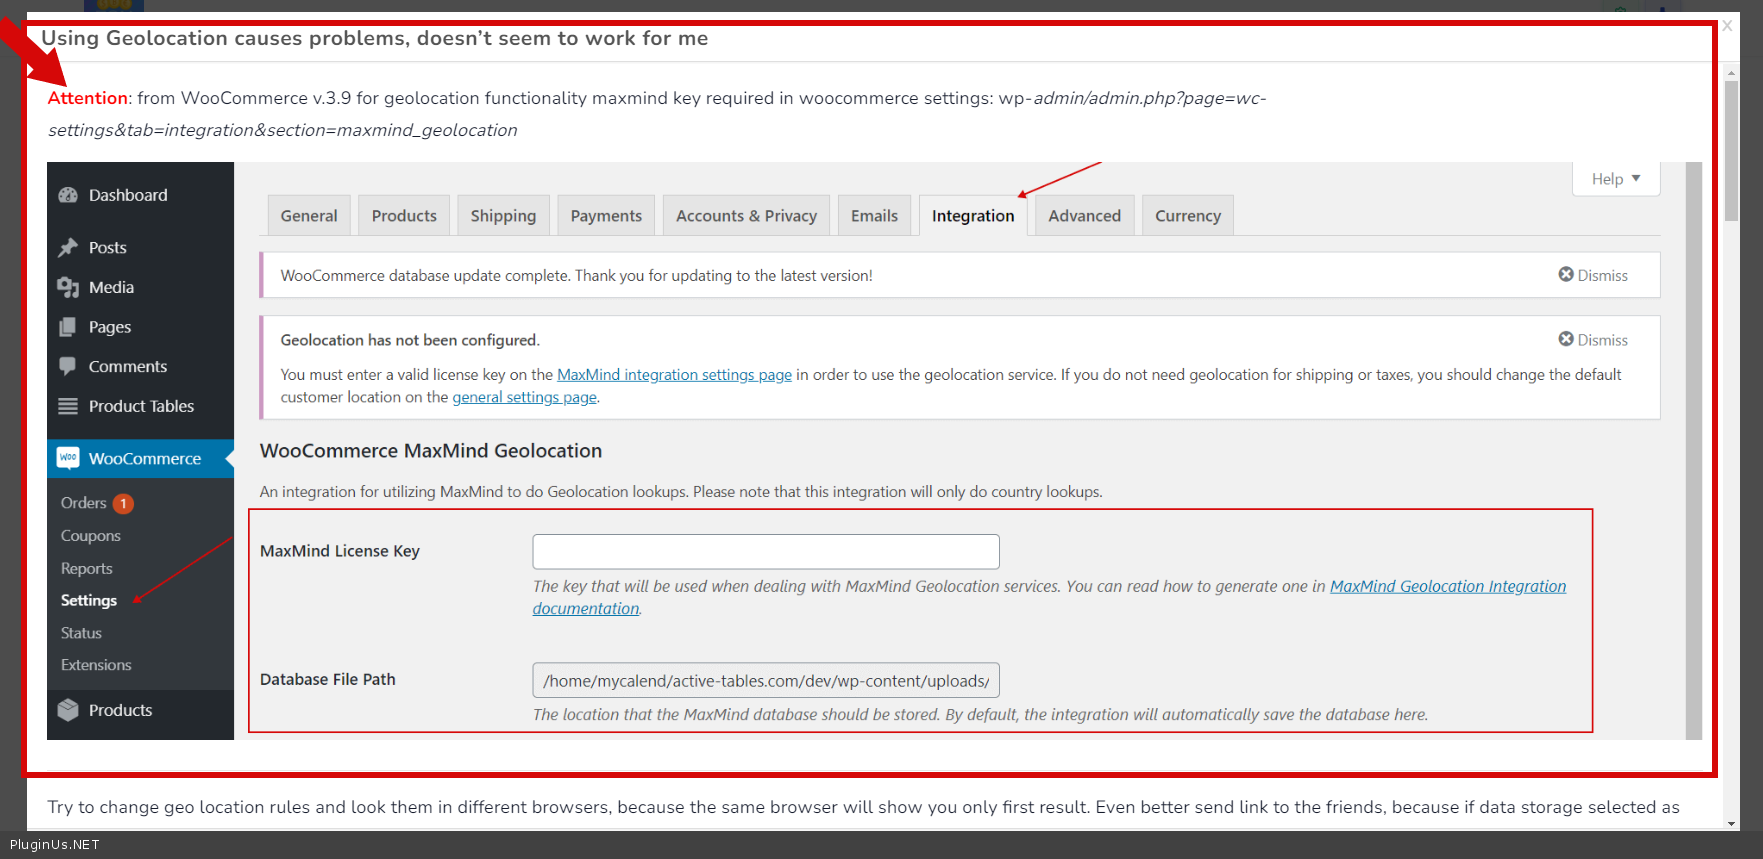
Task: Open Media via its sidebar icon
Action: click(68, 288)
